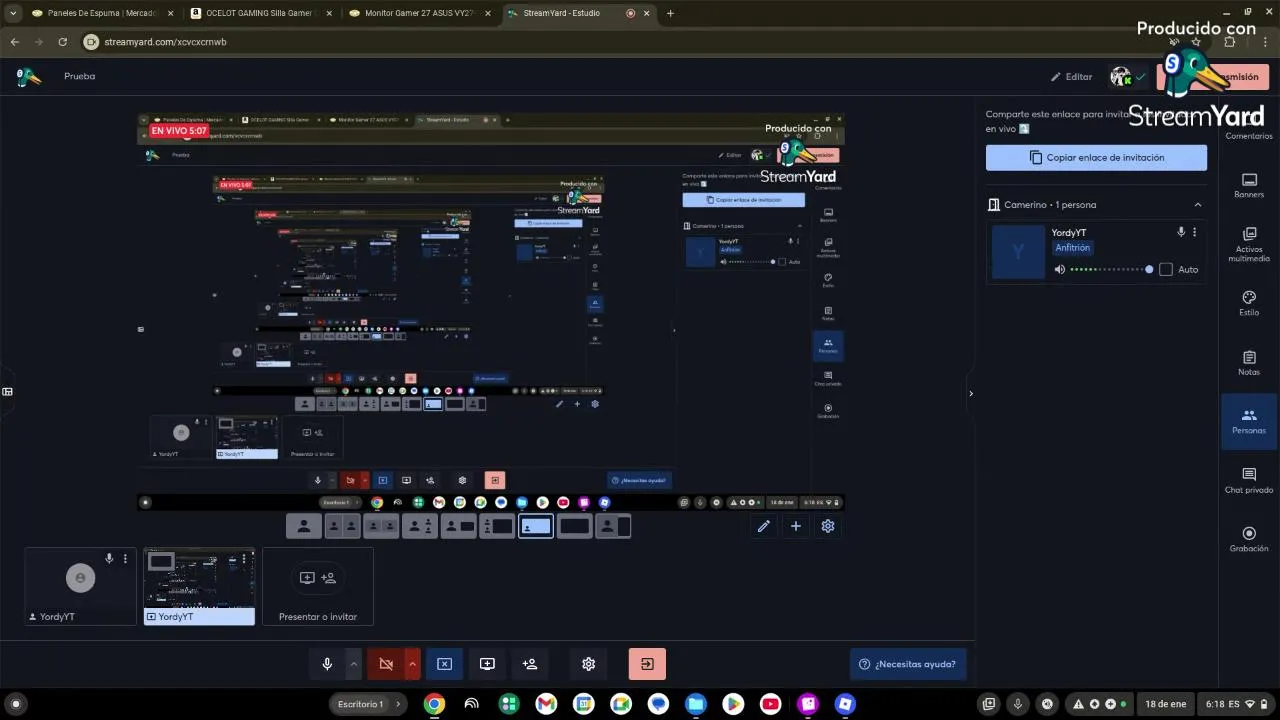Open Escritorio 1 desk switcher
Screen dimensions: 1280x720
[x=367, y=704]
